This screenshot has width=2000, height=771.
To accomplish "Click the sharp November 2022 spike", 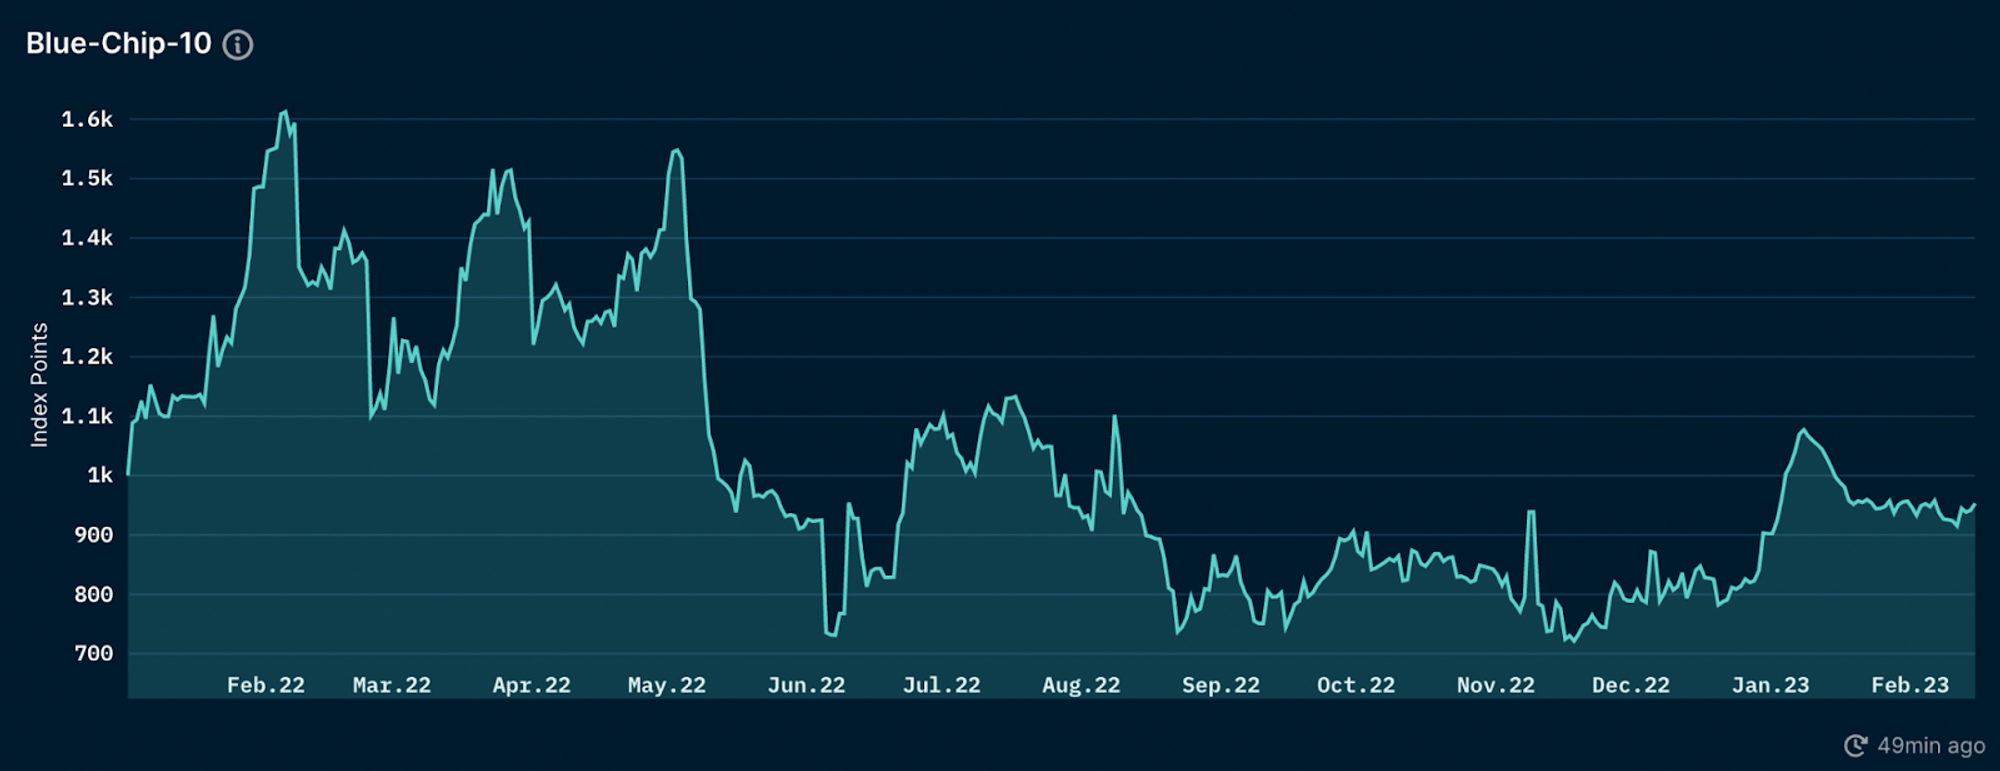I will (x=1531, y=512).
